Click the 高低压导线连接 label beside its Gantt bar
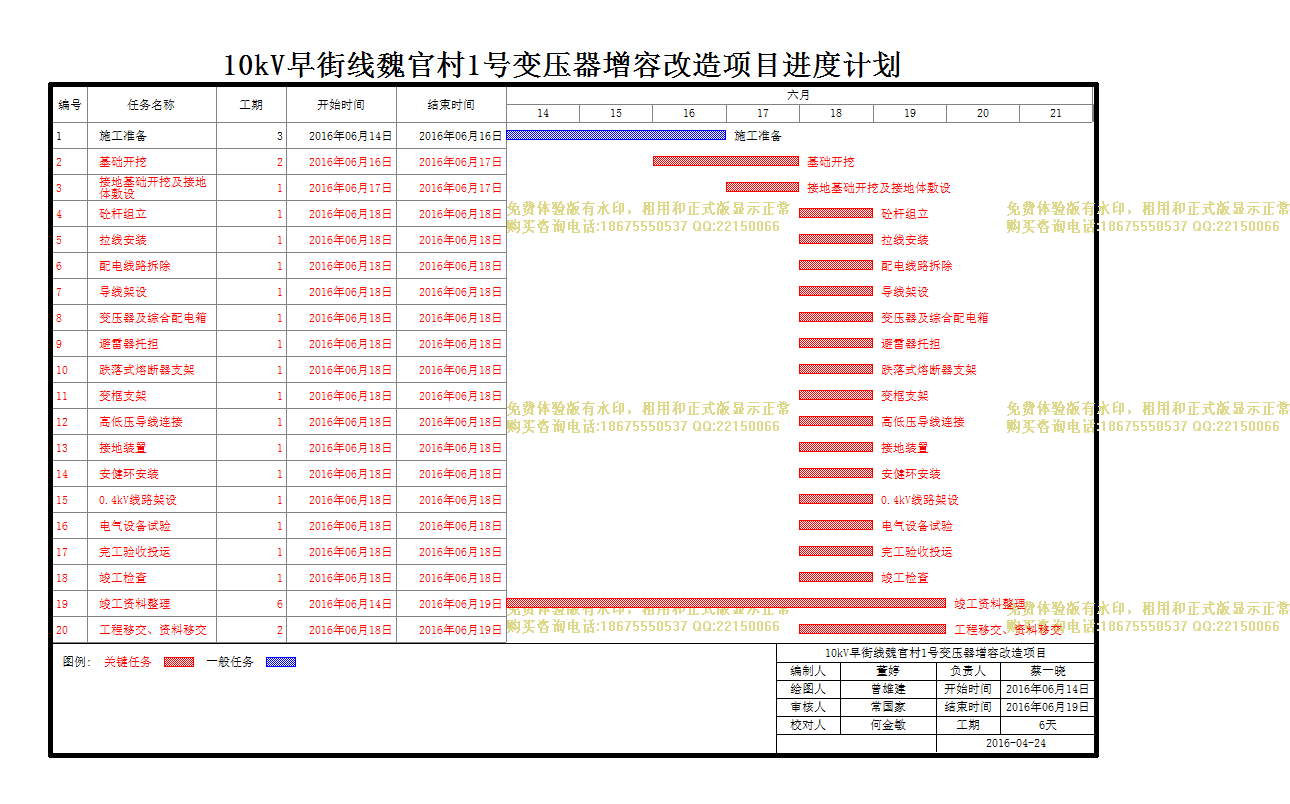This screenshot has height=804, width=1290. pos(923,422)
